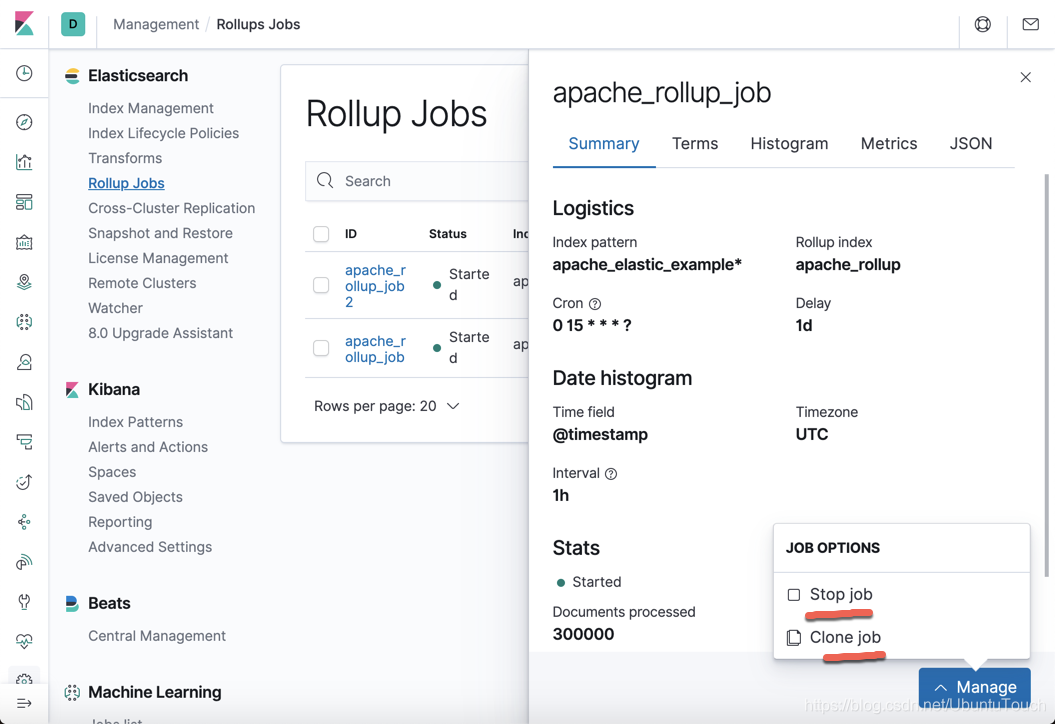This screenshot has width=1055, height=724.
Task: Open Snapshot and Restore page
Action: click(x=160, y=233)
